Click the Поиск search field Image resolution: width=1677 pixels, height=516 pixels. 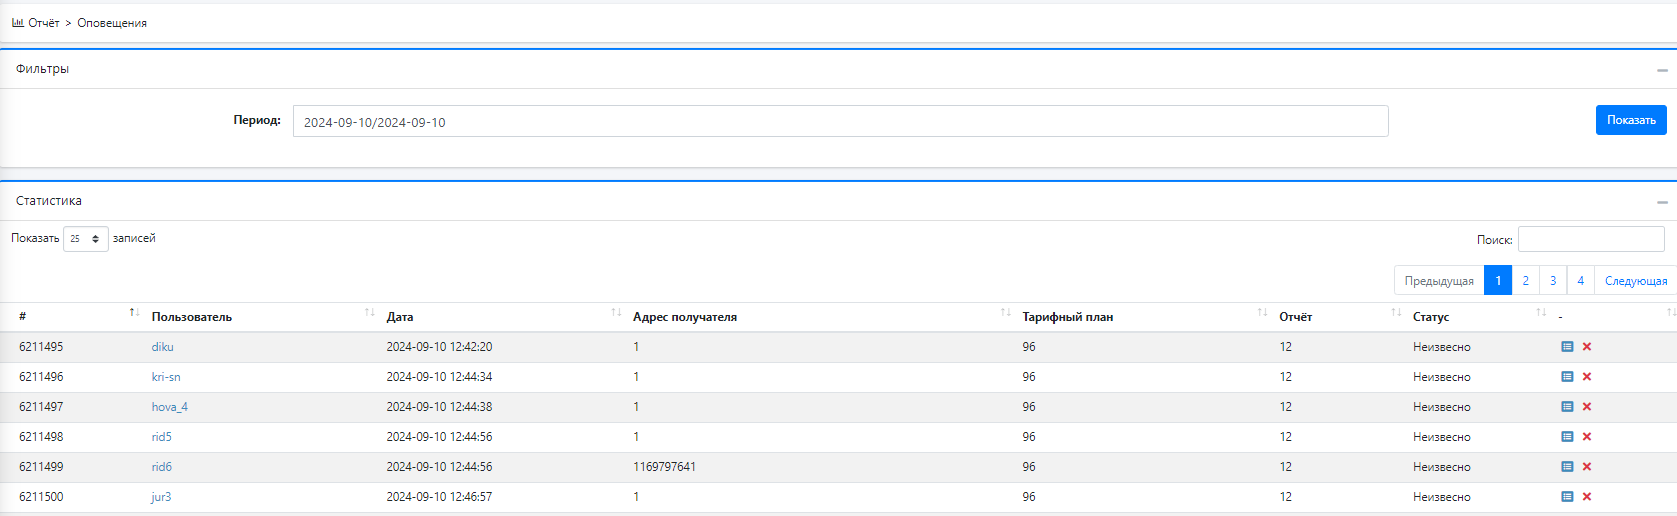(x=1591, y=239)
